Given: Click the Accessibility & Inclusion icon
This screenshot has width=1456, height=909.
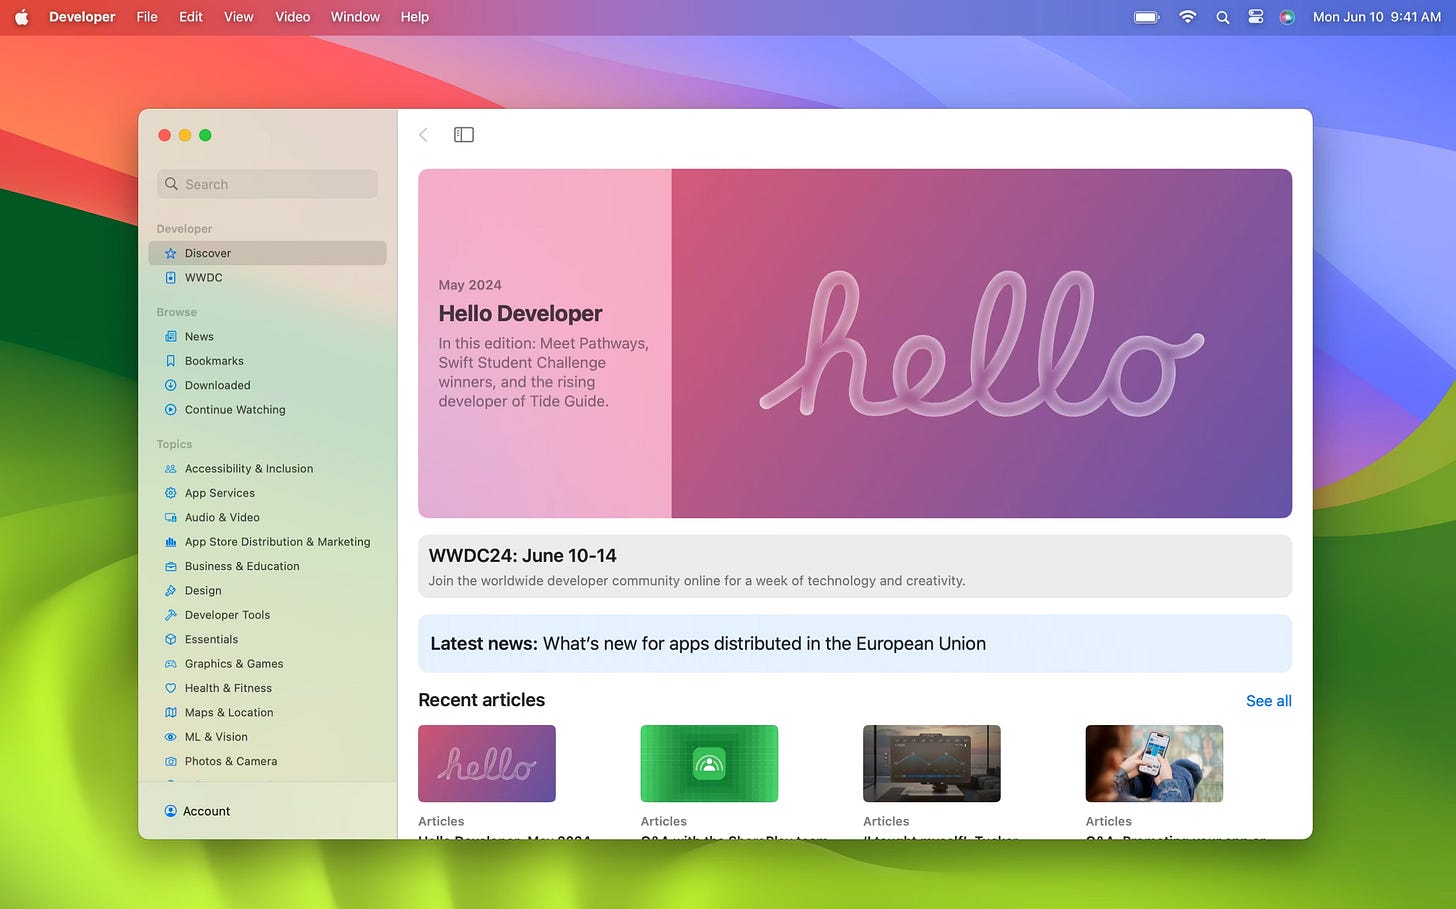Looking at the screenshot, I should point(170,469).
